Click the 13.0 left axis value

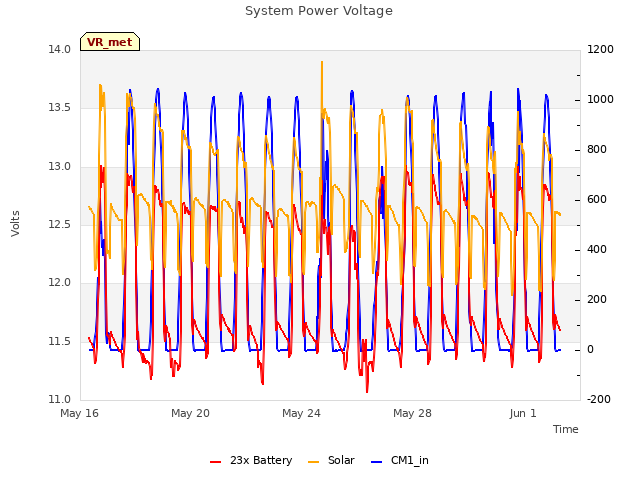tap(60, 166)
